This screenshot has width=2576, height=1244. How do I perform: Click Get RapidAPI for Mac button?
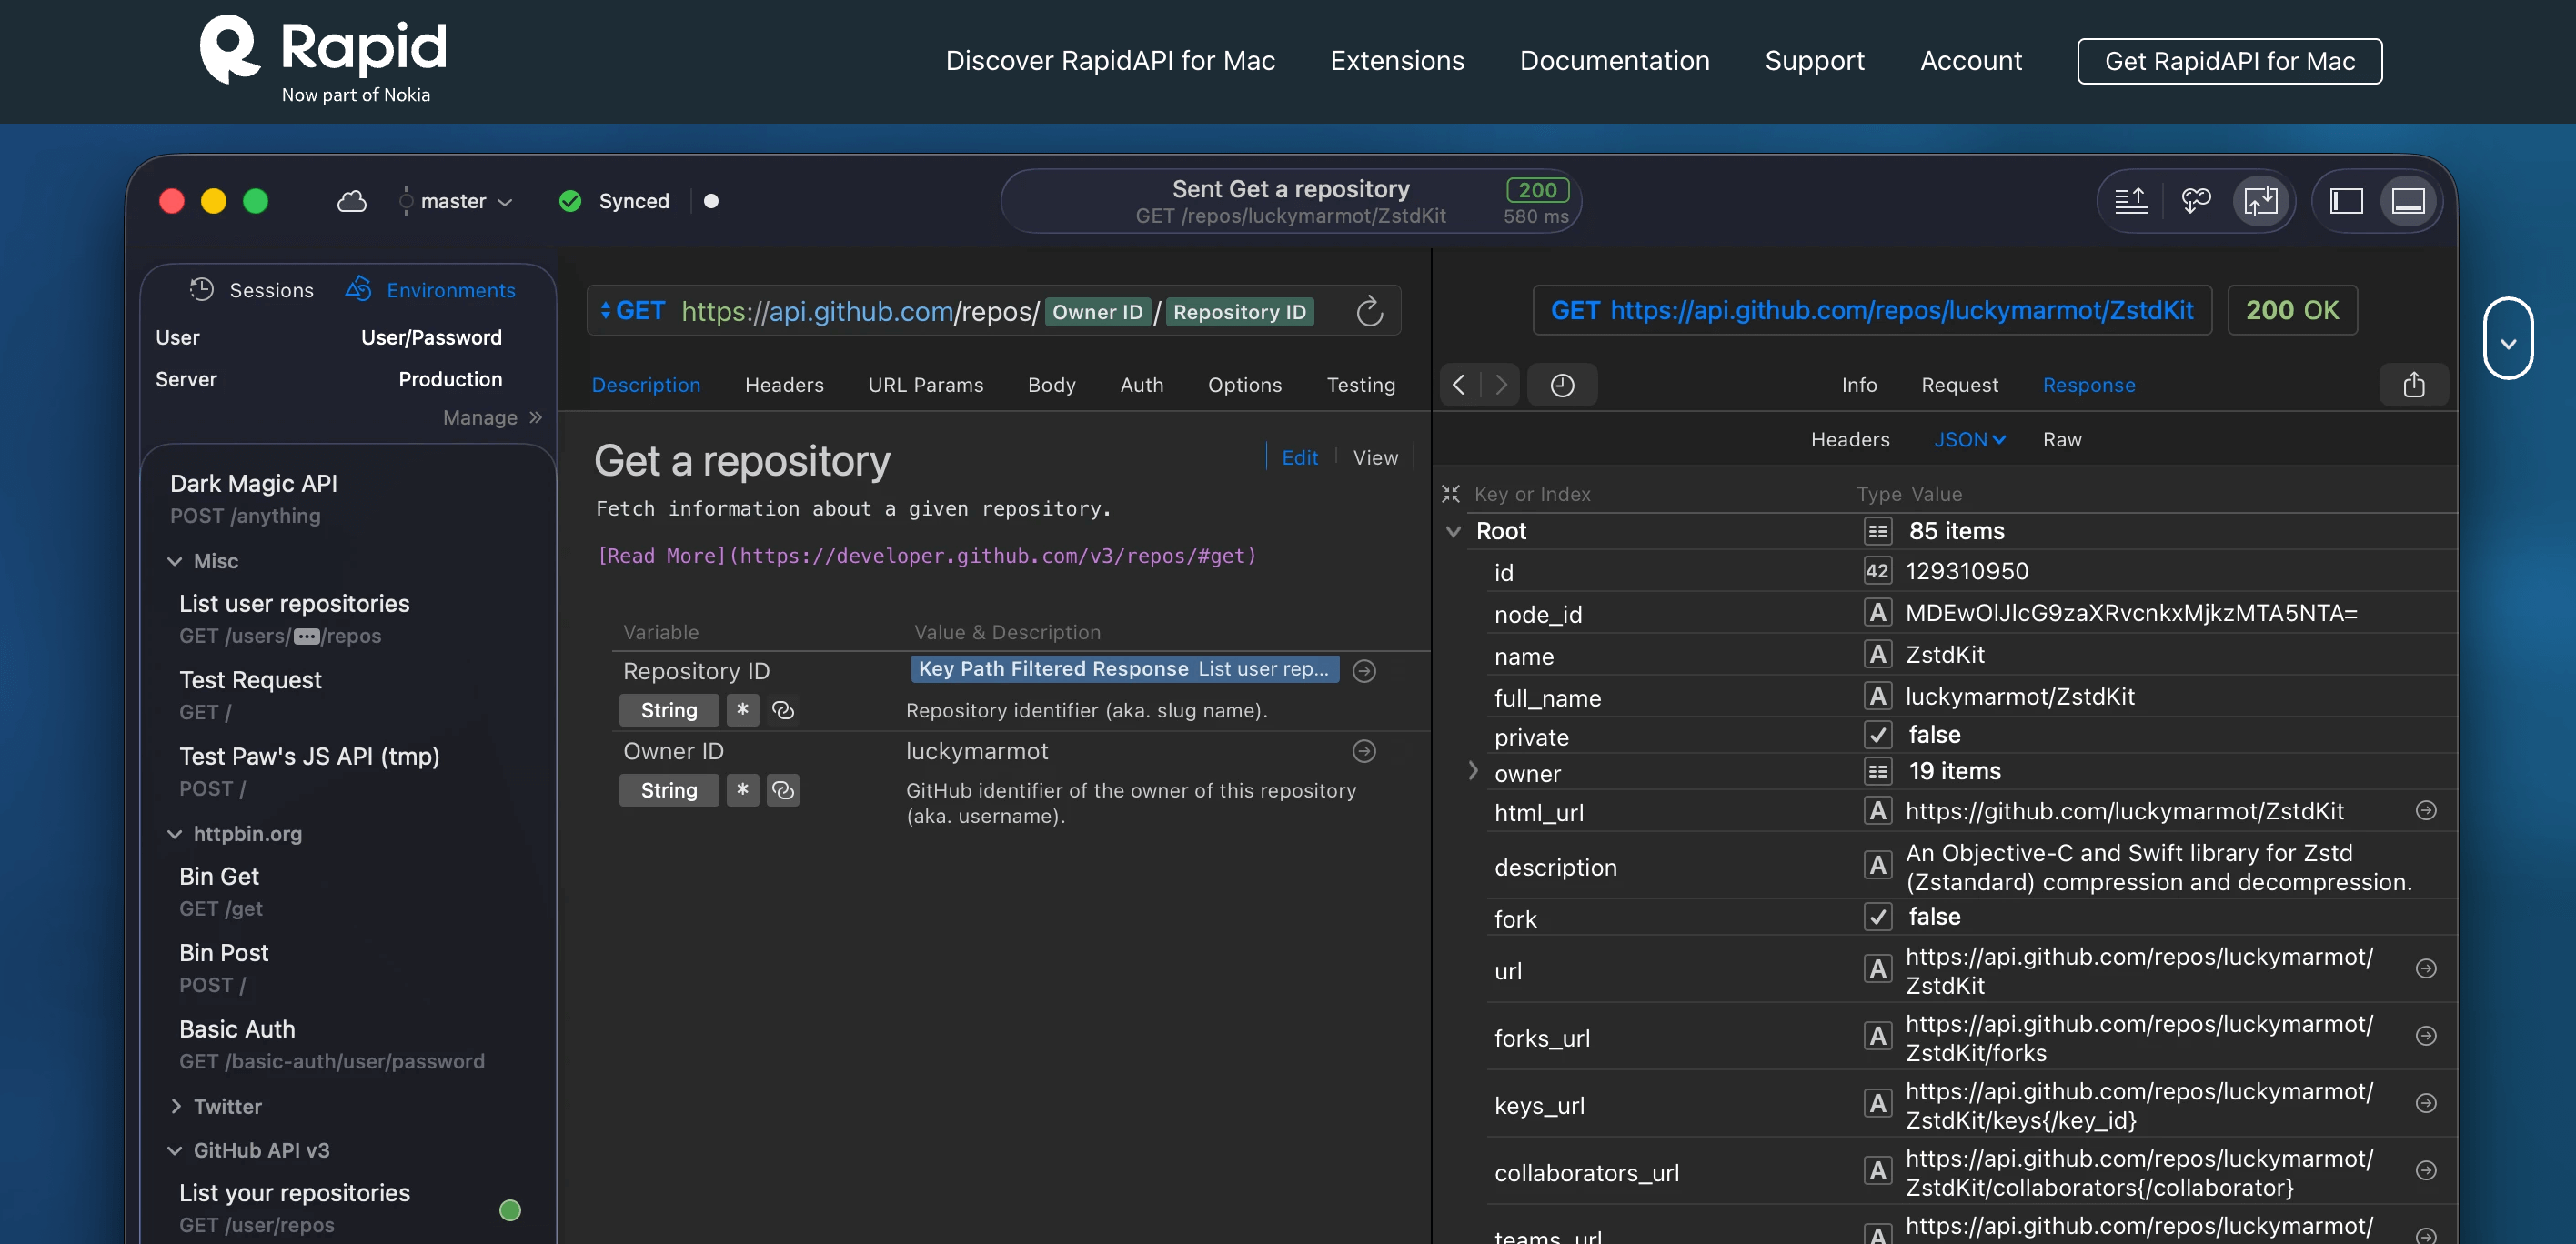point(2229,61)
